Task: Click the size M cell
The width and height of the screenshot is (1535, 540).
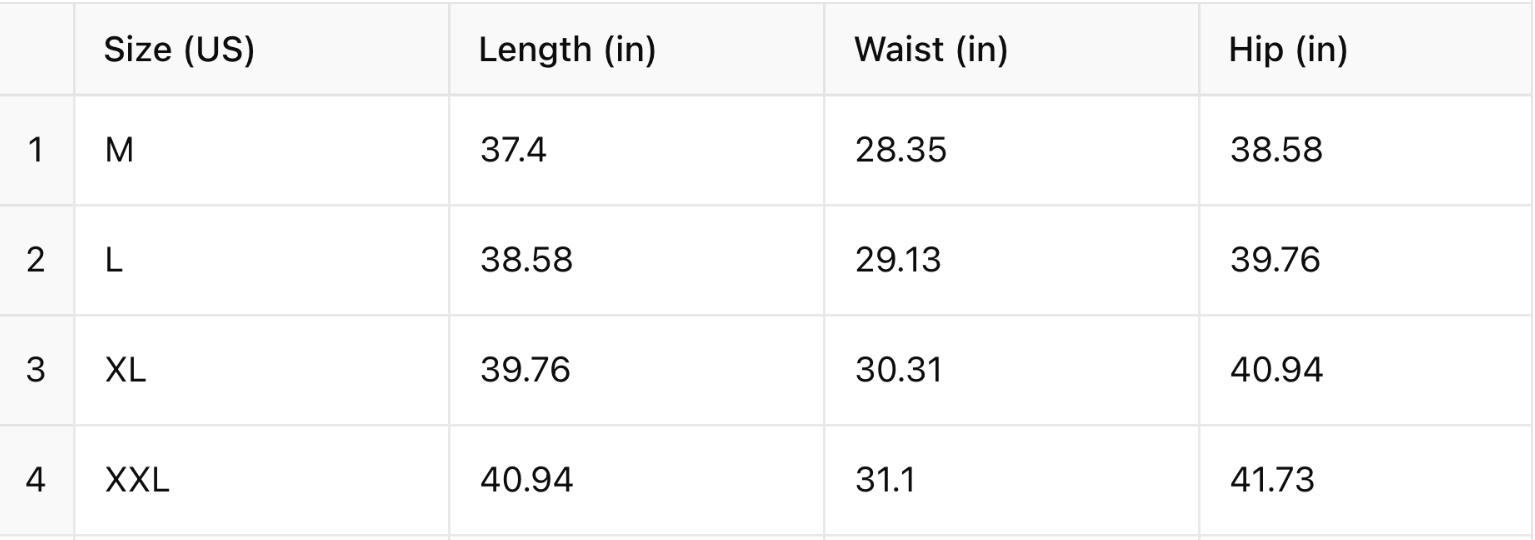Action: [119, 151]
